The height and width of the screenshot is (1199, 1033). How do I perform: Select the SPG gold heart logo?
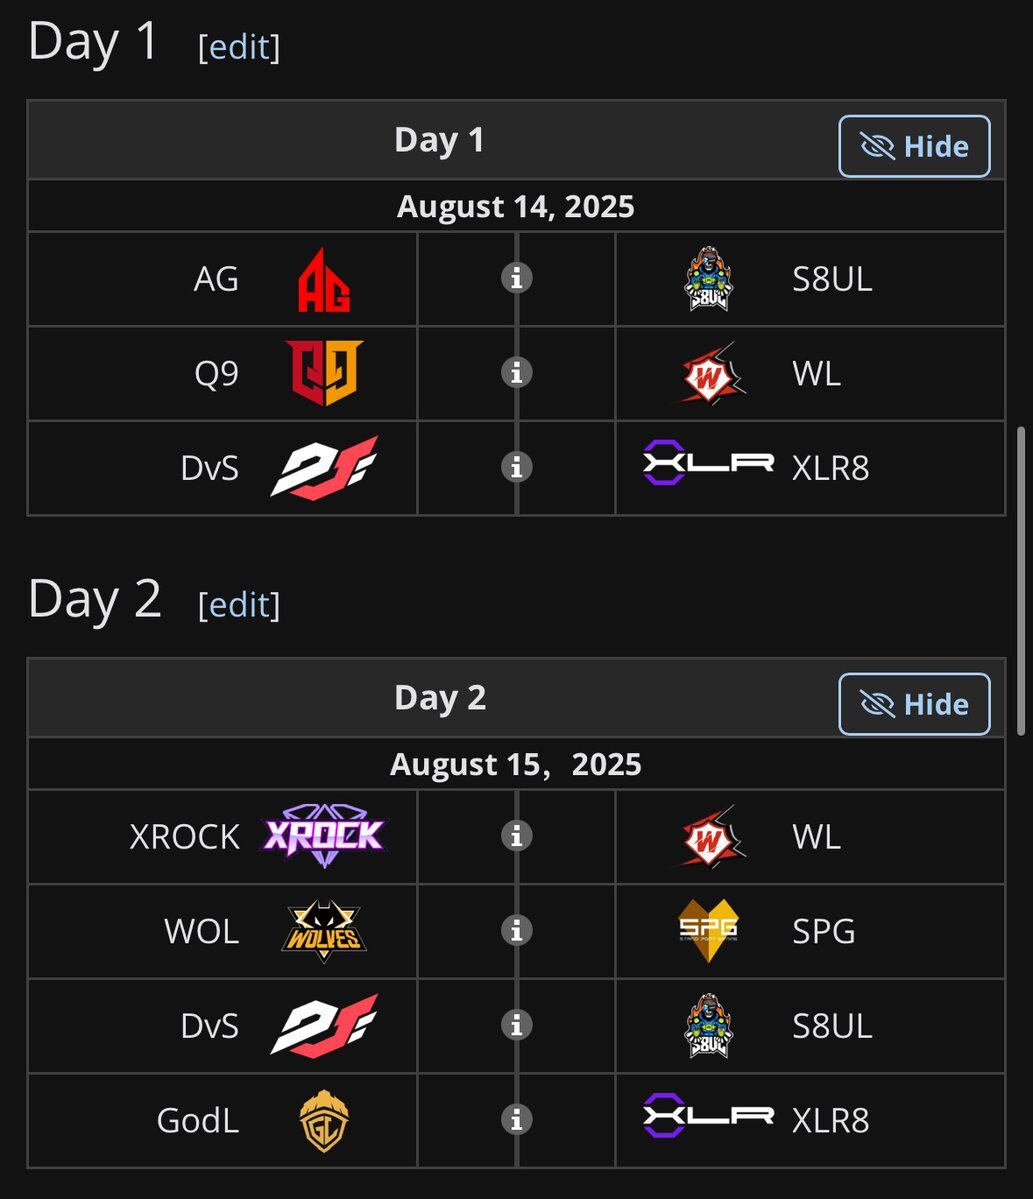(x=708, y=931)
